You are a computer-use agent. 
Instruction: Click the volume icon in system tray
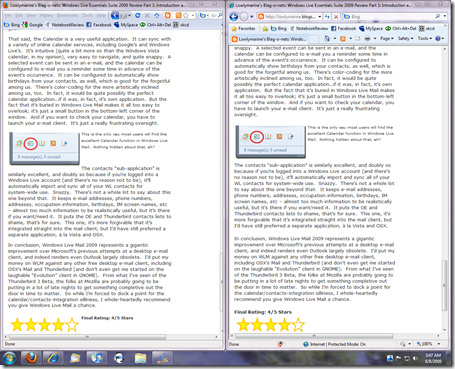[x=415, y=358]
